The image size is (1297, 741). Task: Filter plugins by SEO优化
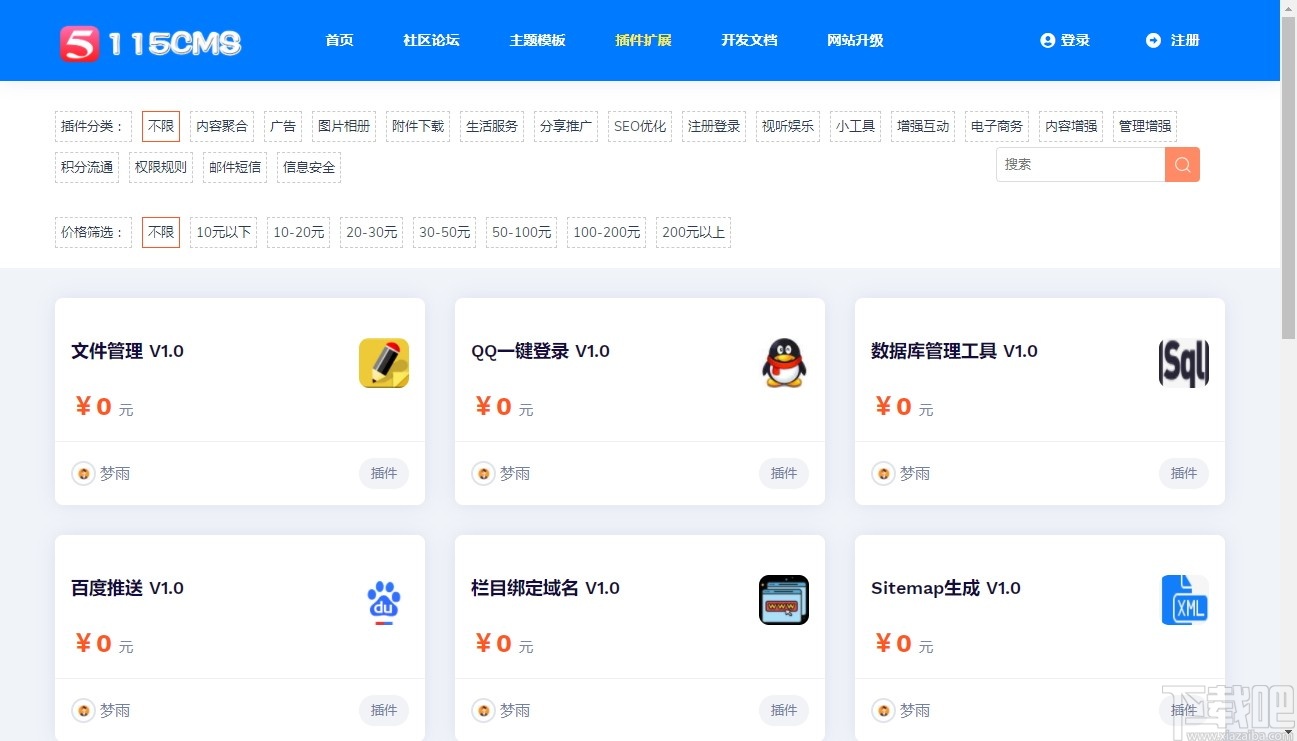640,126
